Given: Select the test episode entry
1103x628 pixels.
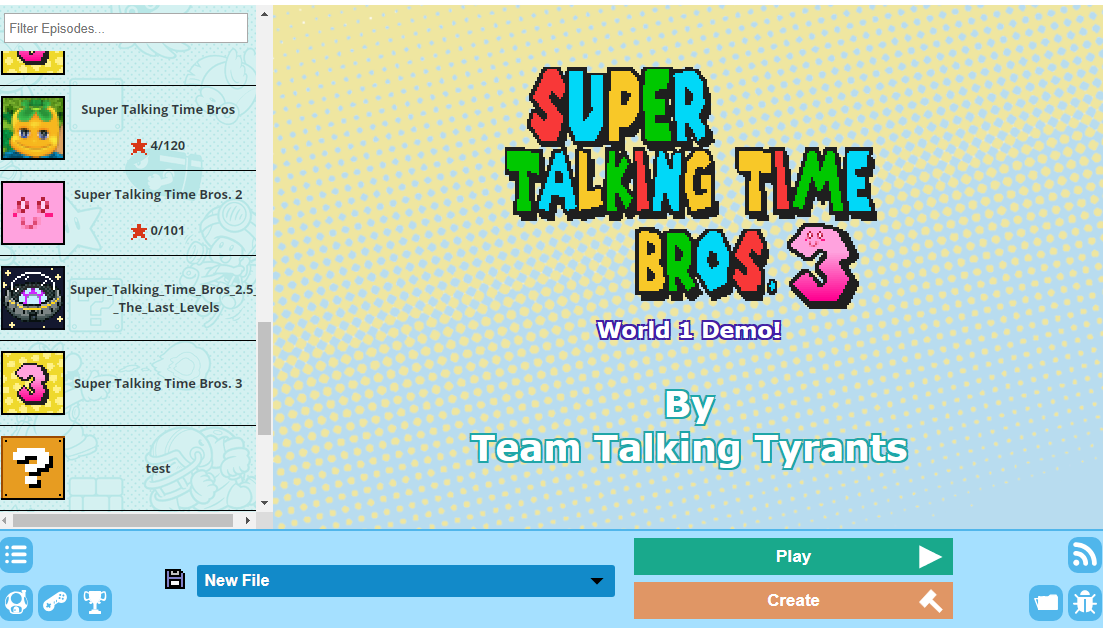Looking at the screenshot, I should coord(128,468).
